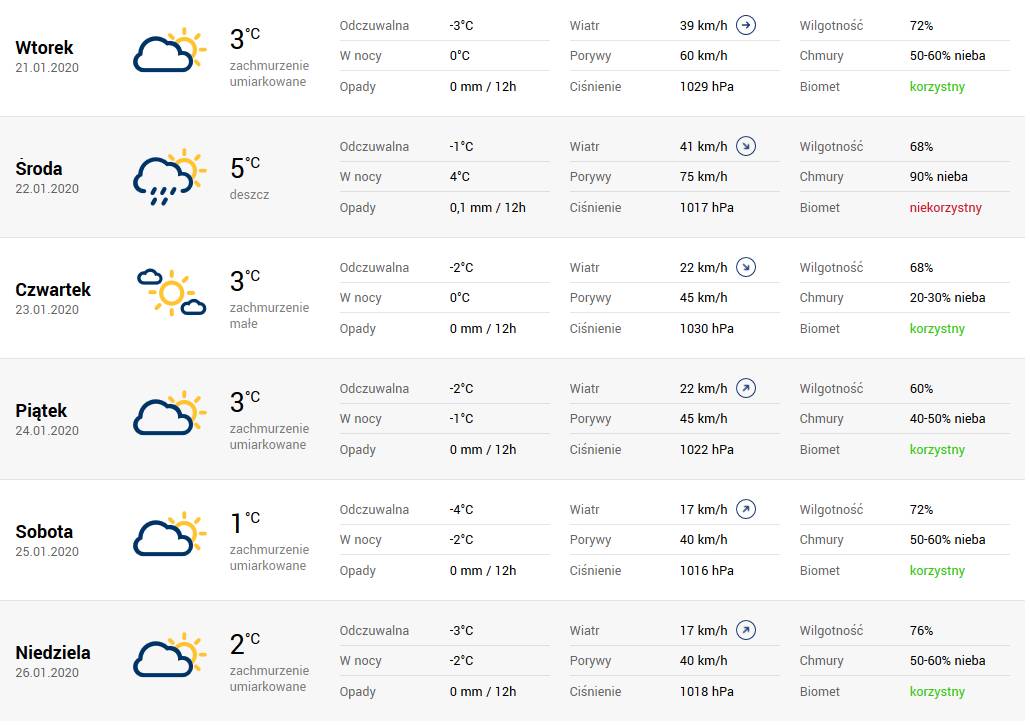
Task: Click the Niedziela partly cloudy icon
Action: tap(169, 655)
